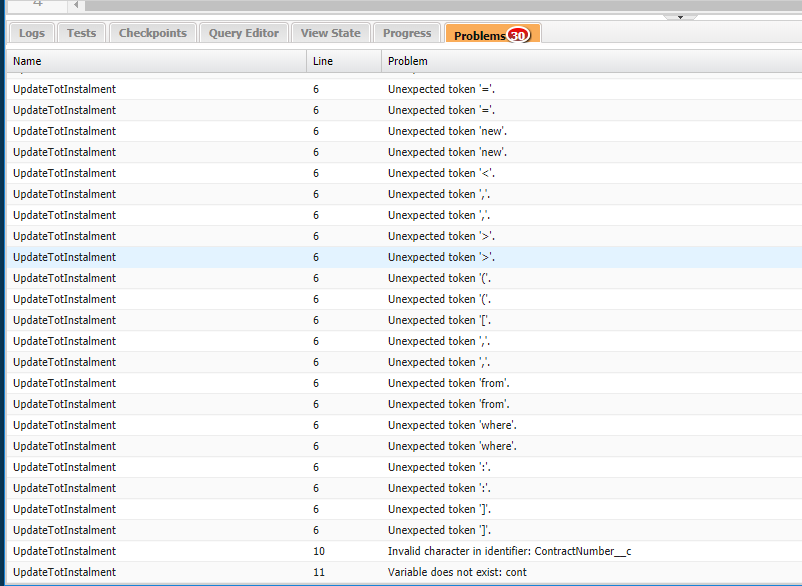
Task: Click UpdateTotInstalment name in the line 11 row
Action: (64, 572)
